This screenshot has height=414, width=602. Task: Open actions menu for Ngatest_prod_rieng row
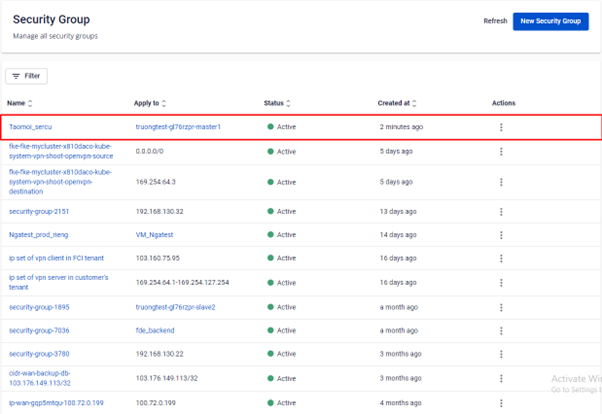(501, 235)
